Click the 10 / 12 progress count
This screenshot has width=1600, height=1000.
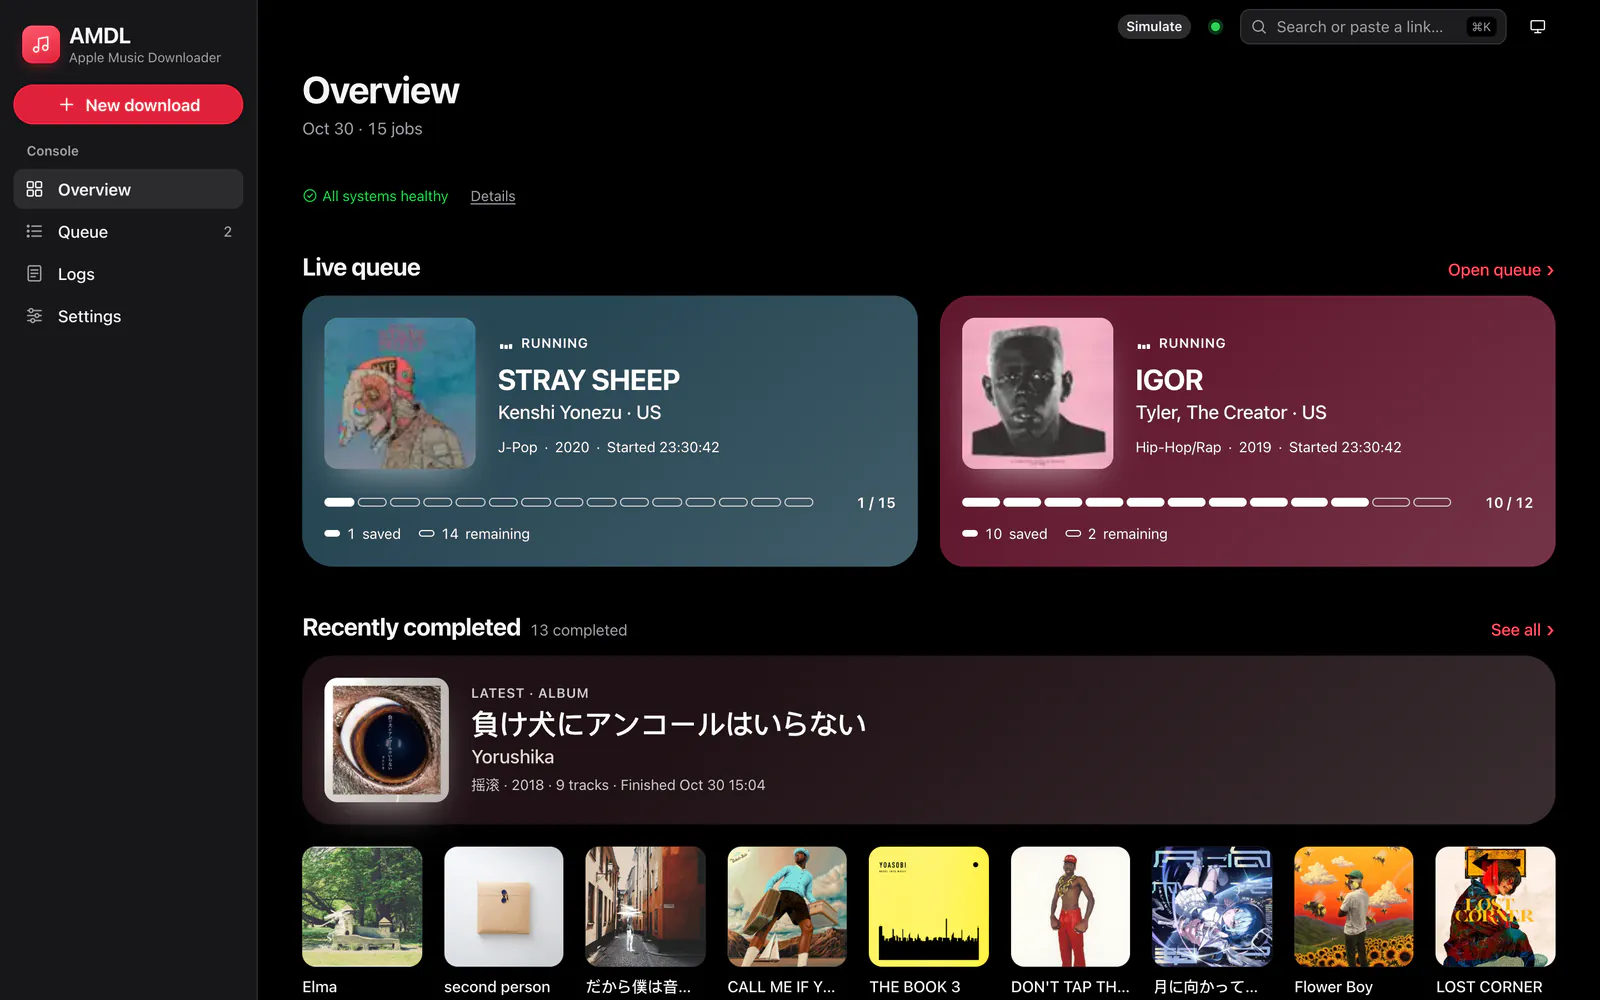(x=1509, y=503)
